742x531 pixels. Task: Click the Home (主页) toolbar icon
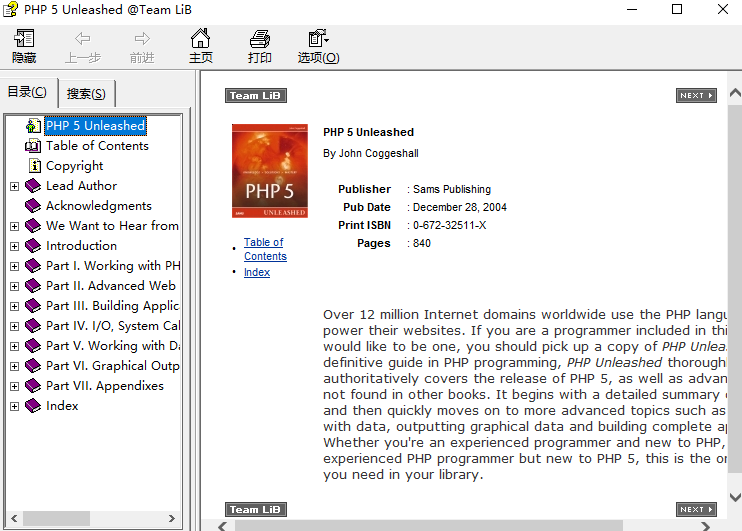click(201, 39)
